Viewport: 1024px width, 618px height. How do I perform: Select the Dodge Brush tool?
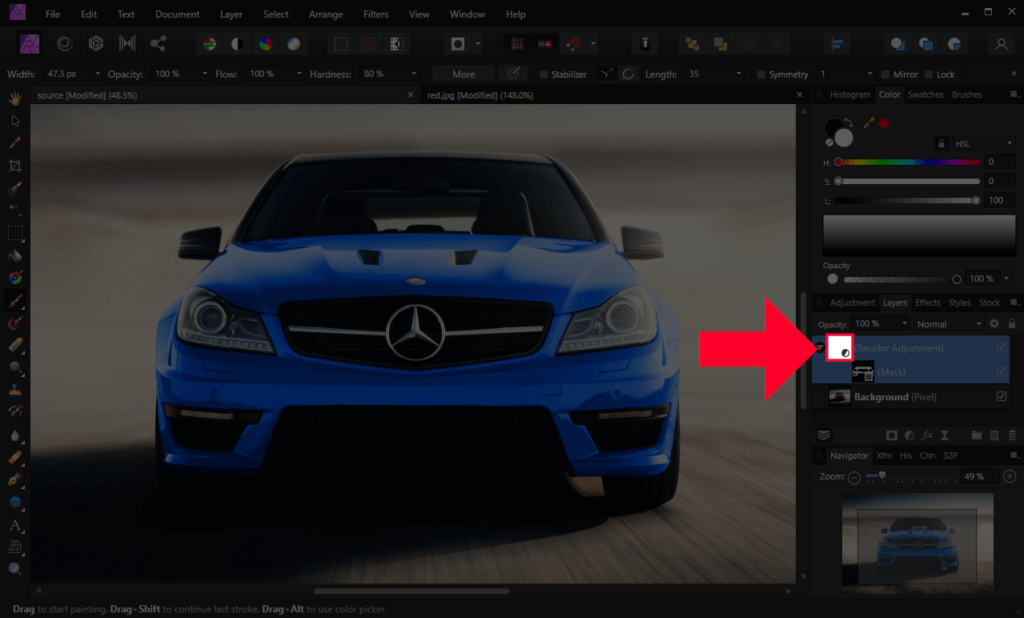pyautogui.click(x=15, y=368)
